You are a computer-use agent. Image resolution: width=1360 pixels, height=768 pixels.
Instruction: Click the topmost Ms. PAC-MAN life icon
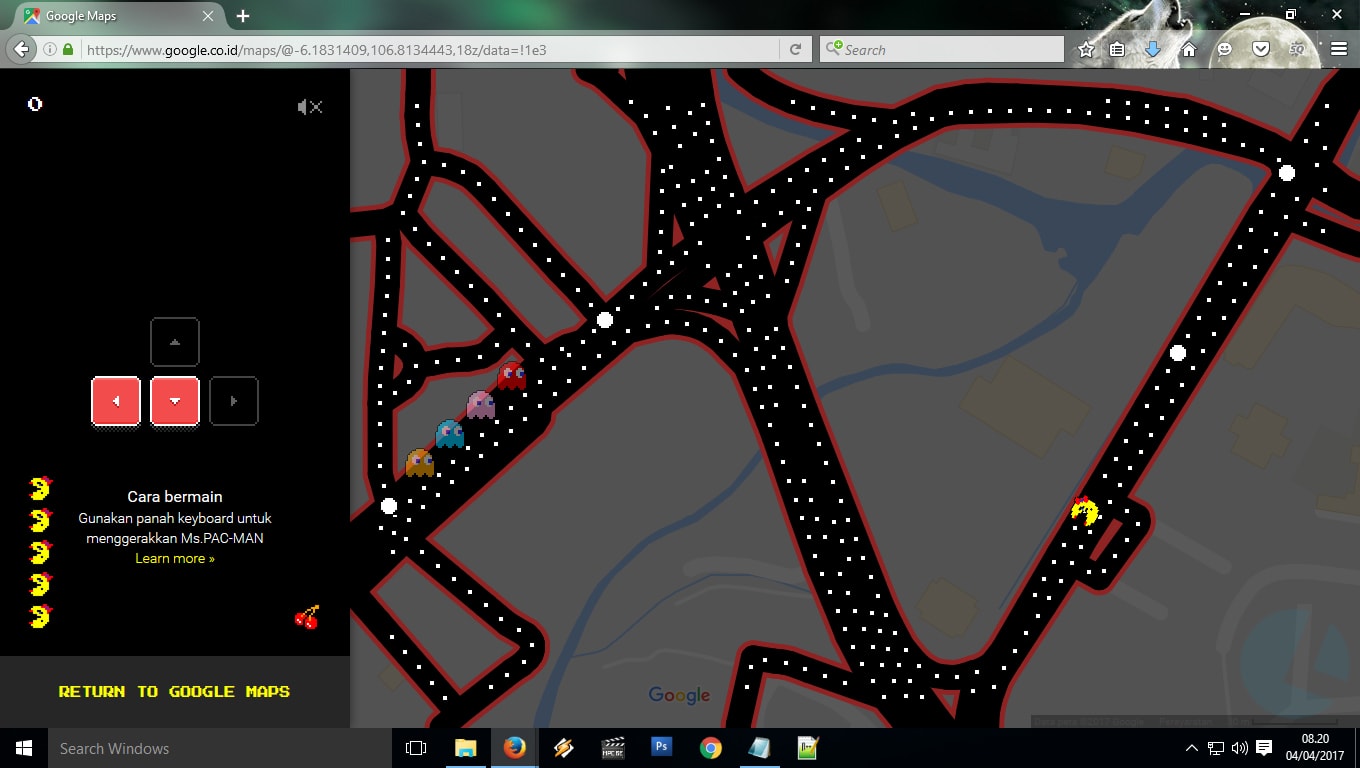click(40, 488)
